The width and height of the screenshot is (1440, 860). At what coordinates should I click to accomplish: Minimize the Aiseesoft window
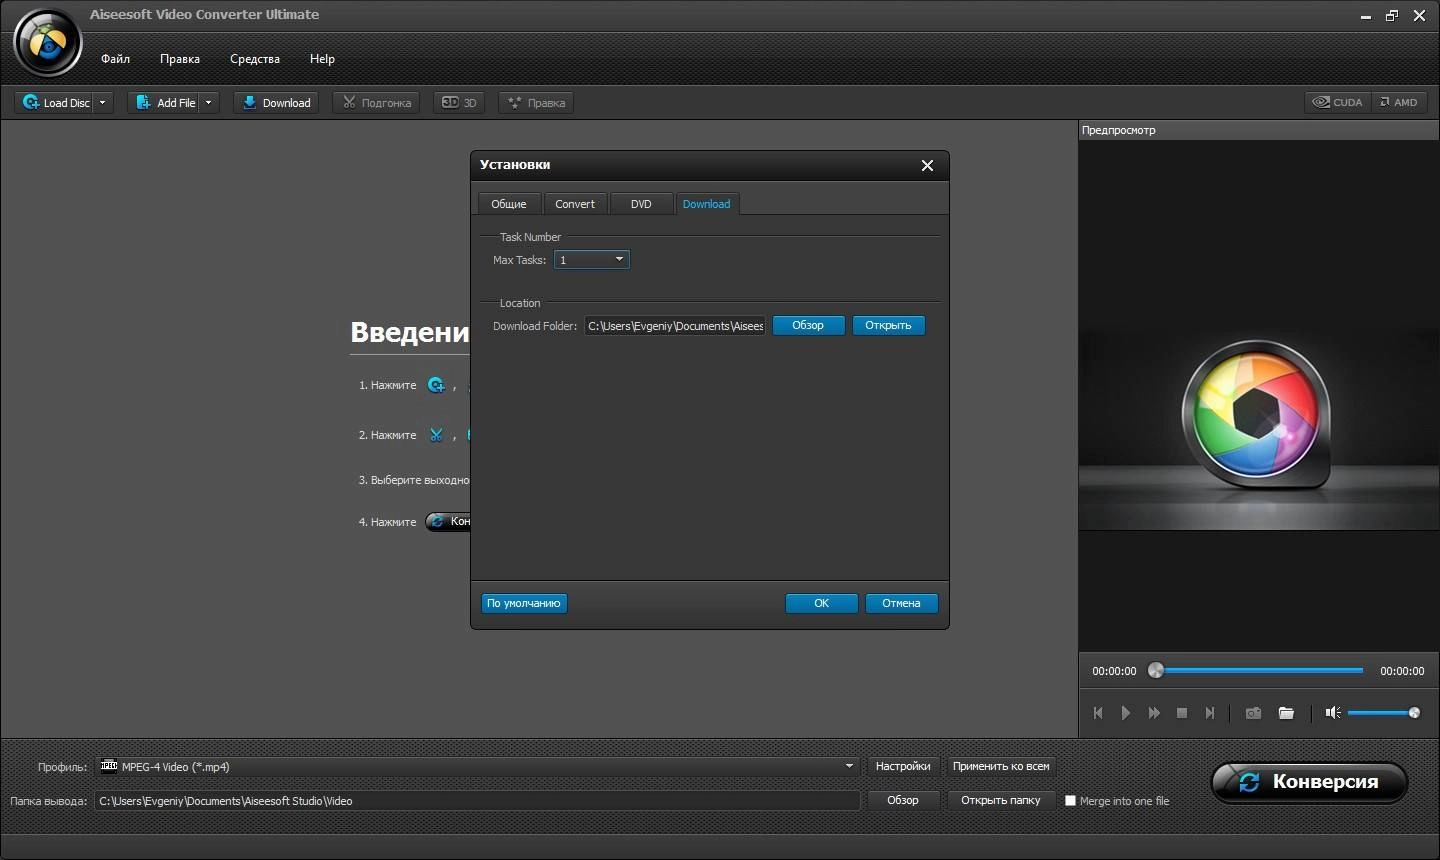1366,16
